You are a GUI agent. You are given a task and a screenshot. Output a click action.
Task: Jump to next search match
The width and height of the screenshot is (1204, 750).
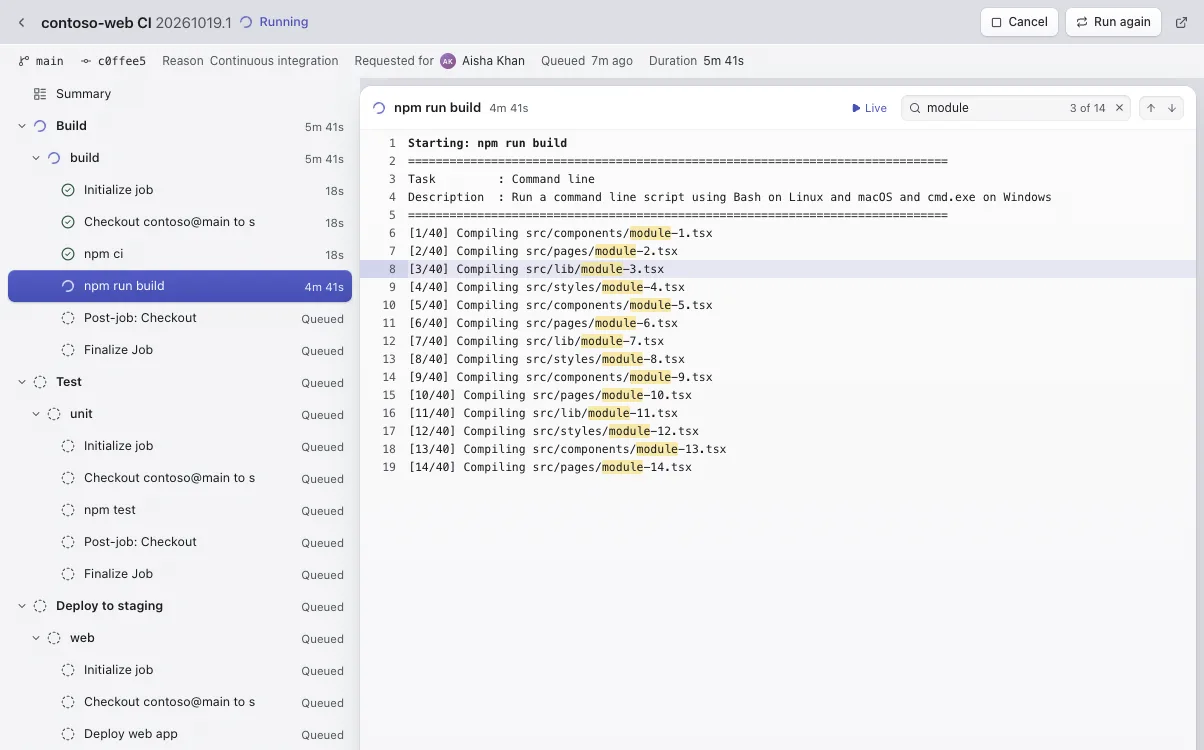point(1172,108)
